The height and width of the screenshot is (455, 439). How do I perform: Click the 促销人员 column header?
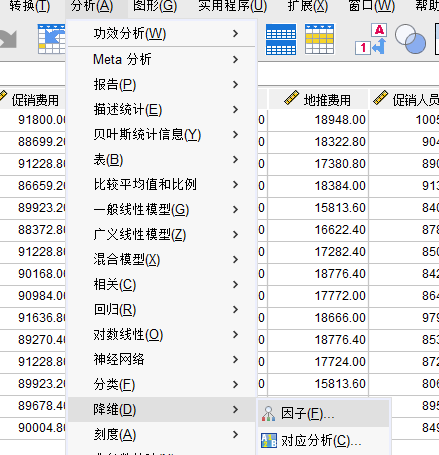click(404, 99)
